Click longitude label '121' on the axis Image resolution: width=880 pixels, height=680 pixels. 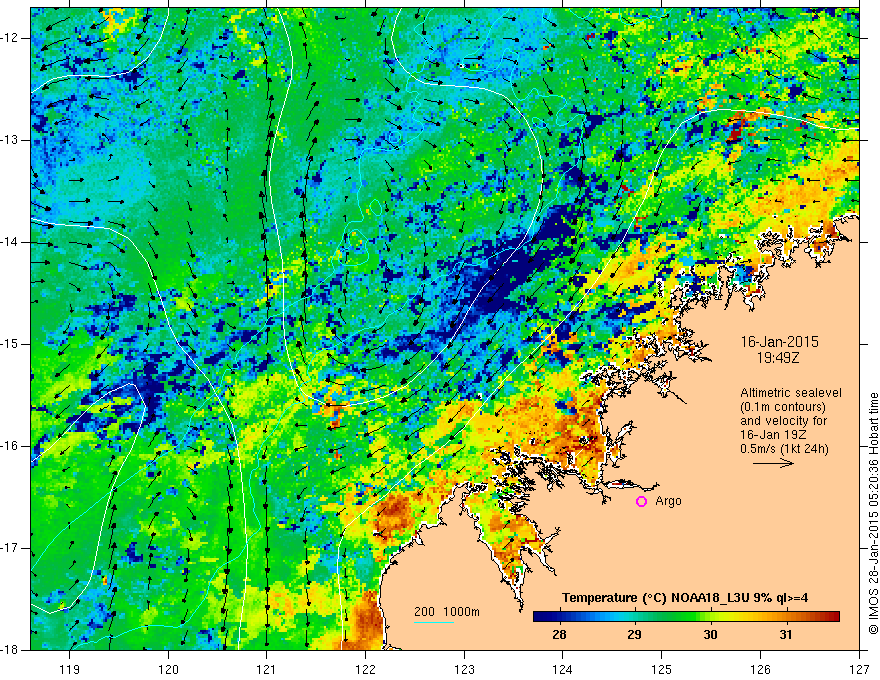(267, 669)
